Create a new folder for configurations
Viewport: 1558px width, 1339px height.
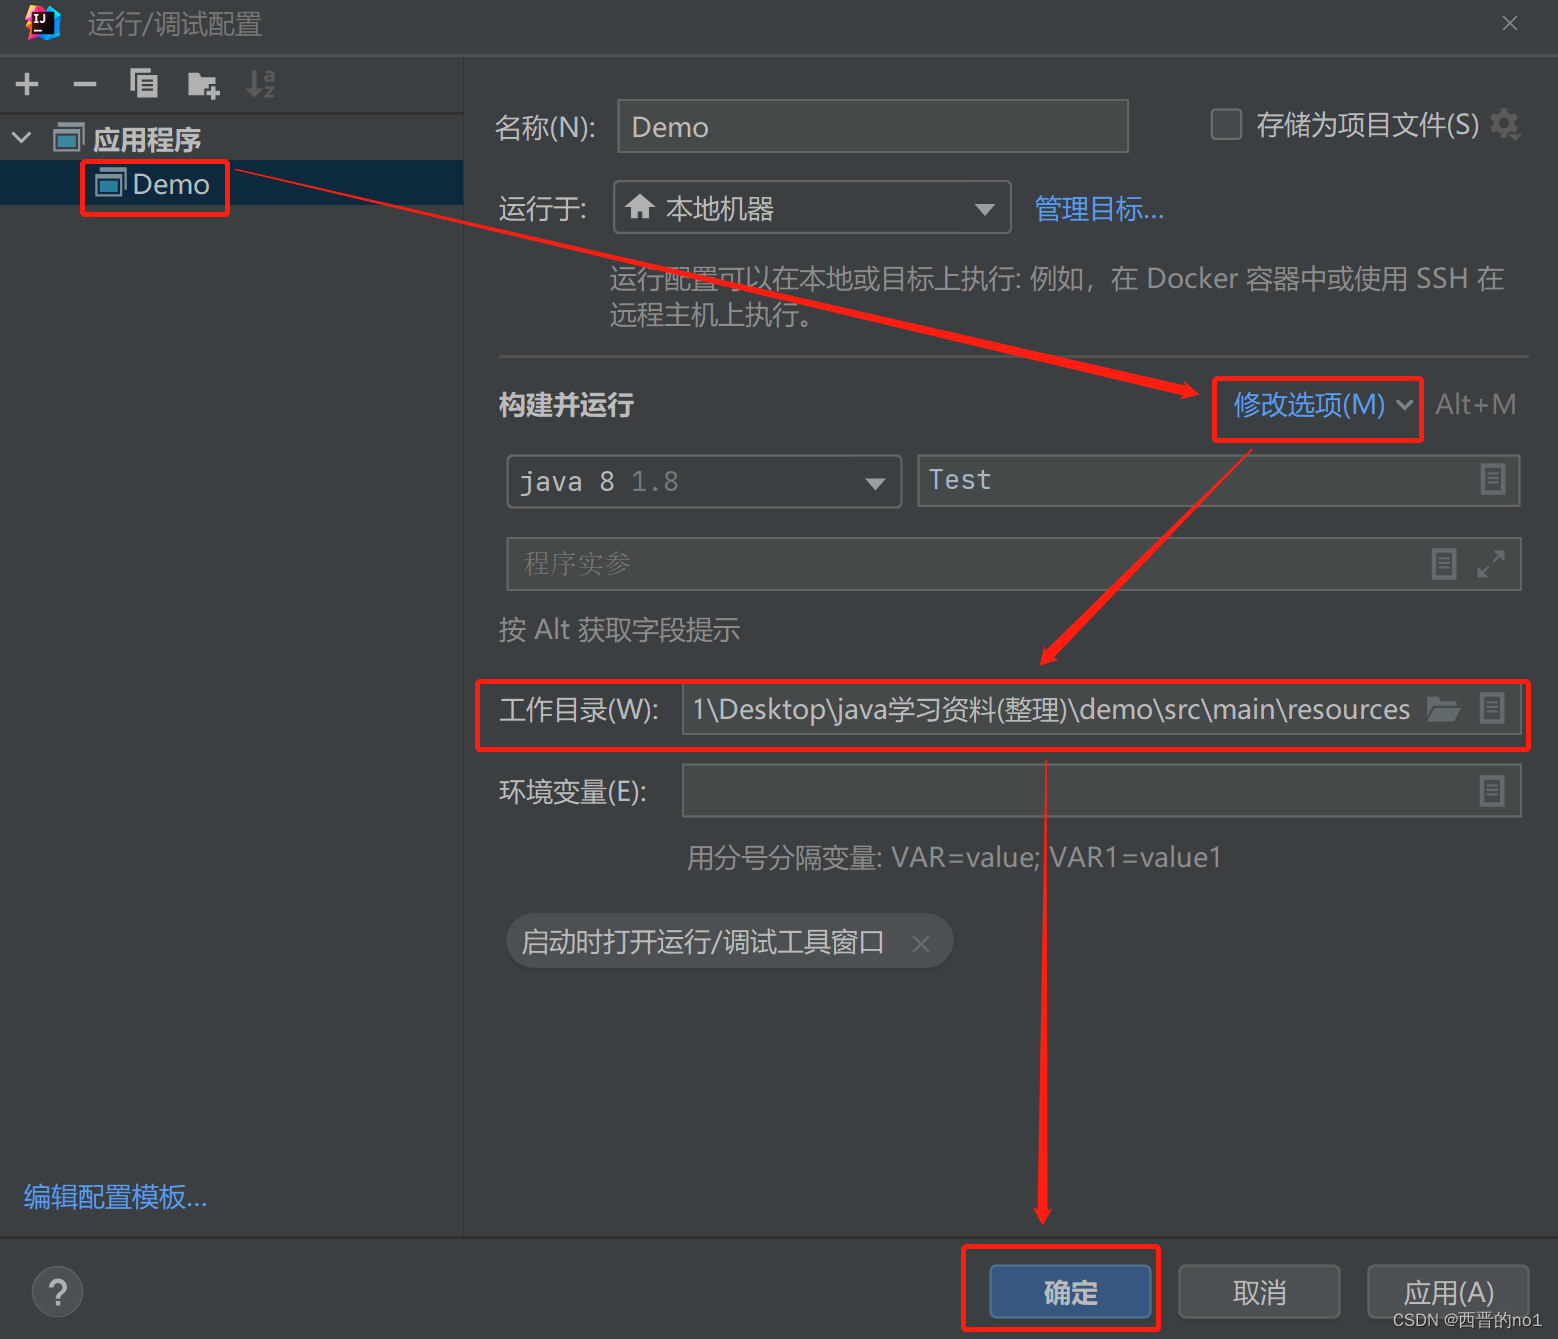[x=203, y=85]
